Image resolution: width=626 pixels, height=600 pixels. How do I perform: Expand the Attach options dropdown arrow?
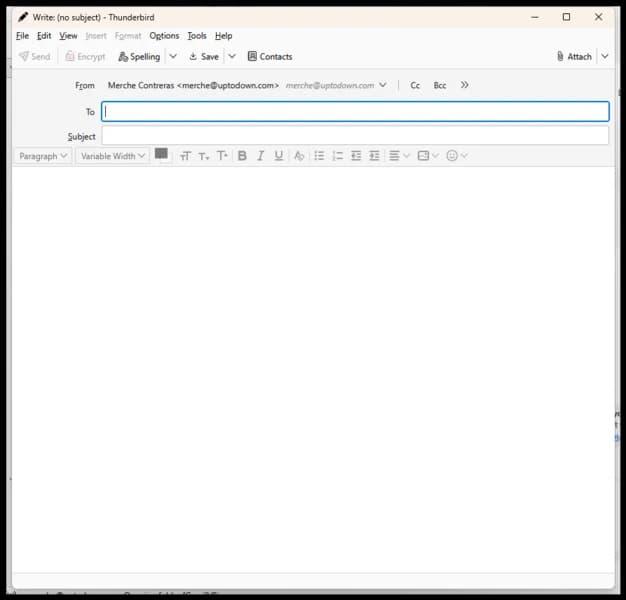(605, 56)
